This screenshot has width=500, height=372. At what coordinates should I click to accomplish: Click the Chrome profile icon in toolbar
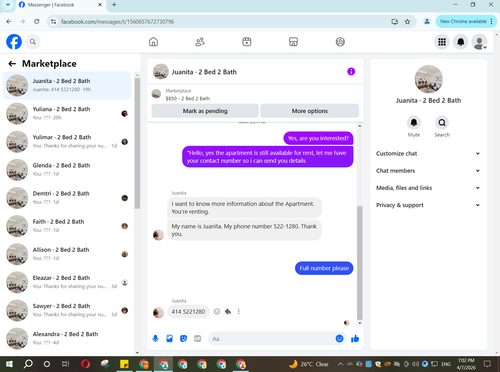pos(427,22)
